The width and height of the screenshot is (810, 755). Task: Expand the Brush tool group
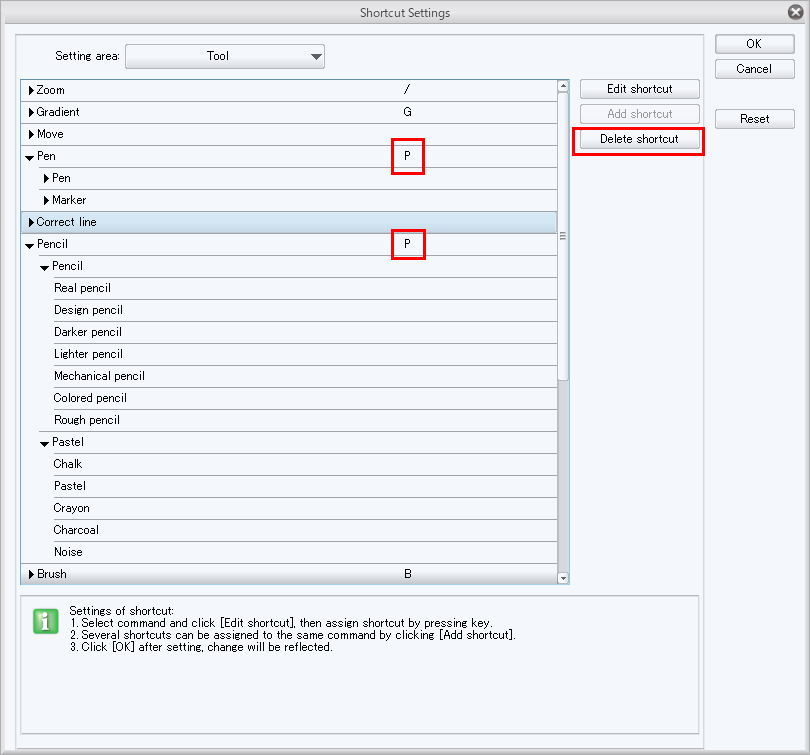click(x=31, y=574)
